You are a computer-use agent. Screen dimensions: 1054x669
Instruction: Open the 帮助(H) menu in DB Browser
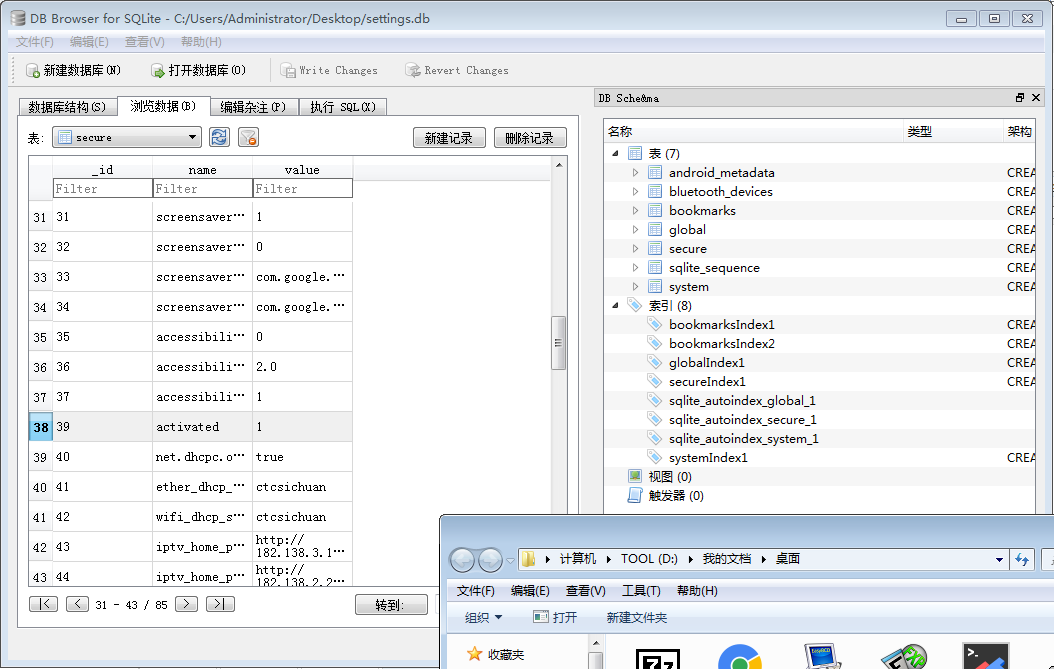click(x=201, y=42)
